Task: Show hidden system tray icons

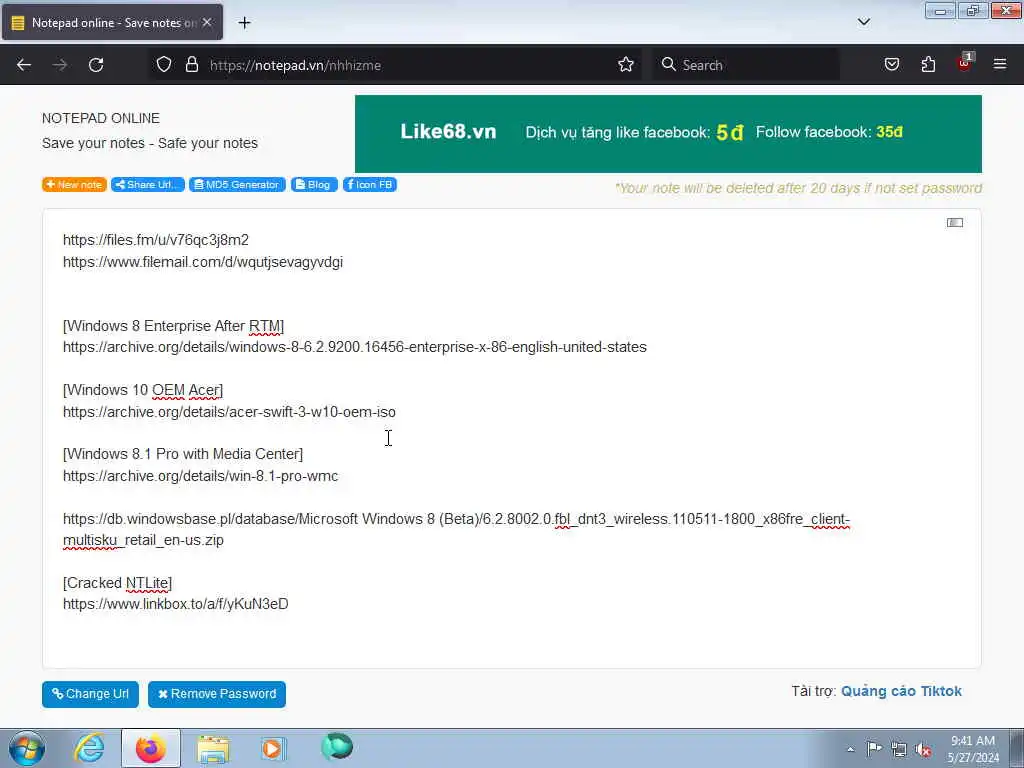Action: [x=850, y=749]
